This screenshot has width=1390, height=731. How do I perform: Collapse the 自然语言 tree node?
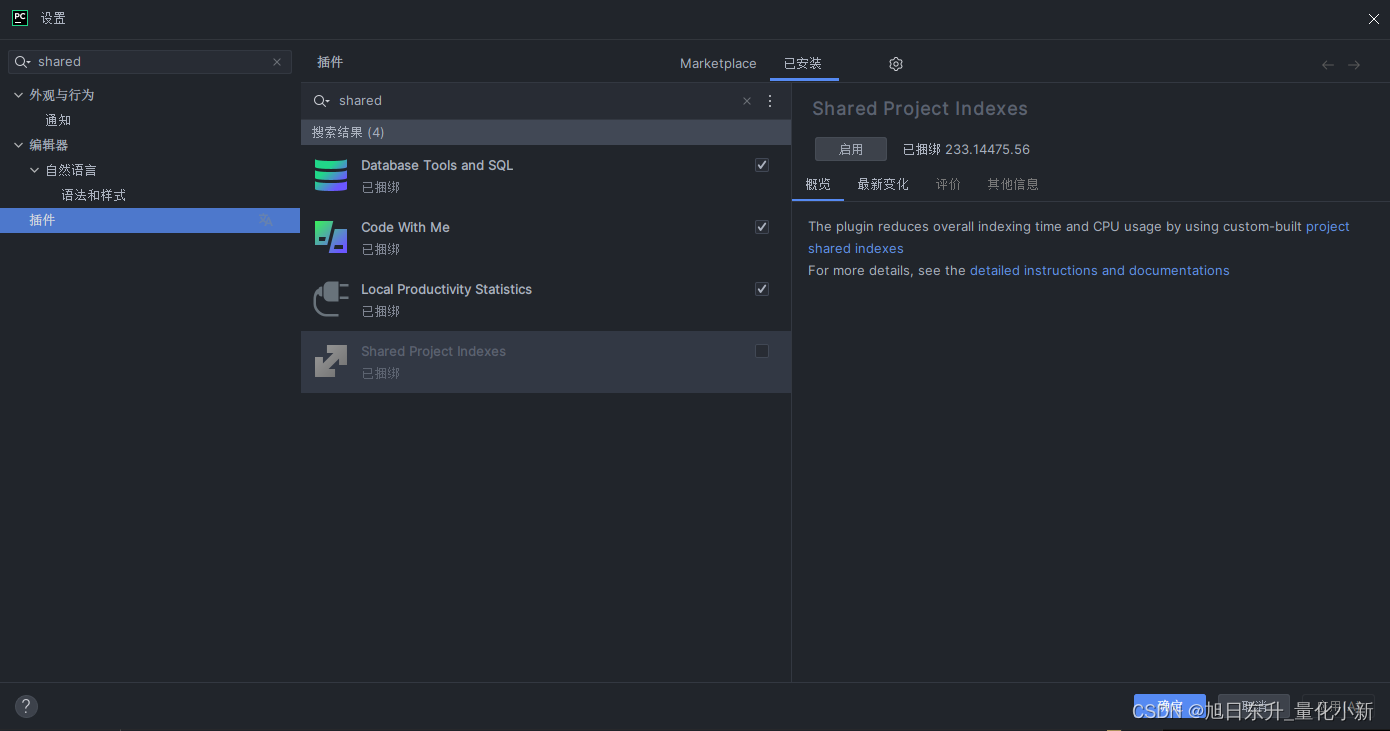tap(34, 170)
